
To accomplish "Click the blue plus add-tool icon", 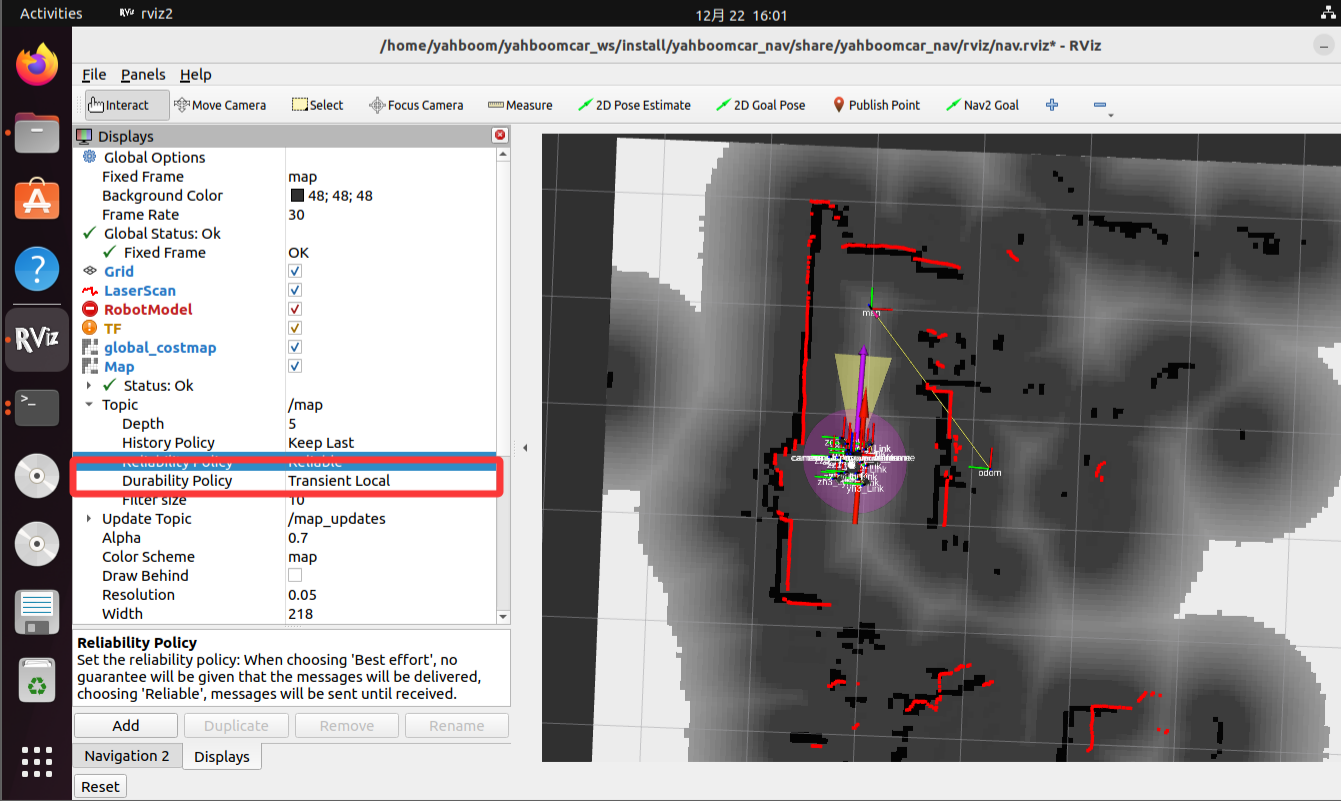I will (x=1052, y=105).
